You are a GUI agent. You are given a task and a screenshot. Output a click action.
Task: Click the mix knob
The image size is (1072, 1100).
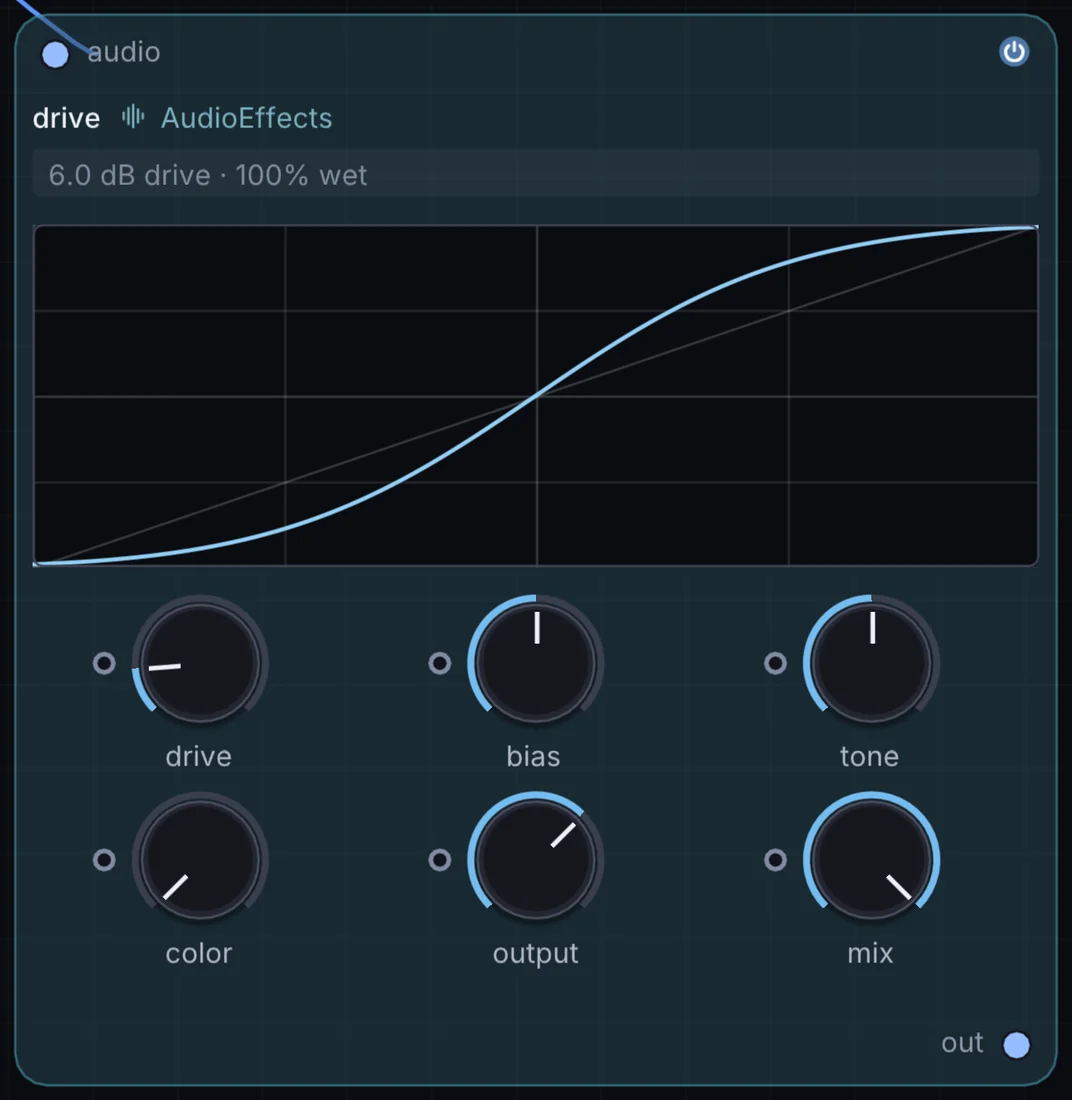pyautogui.click(x=871, y=860)
